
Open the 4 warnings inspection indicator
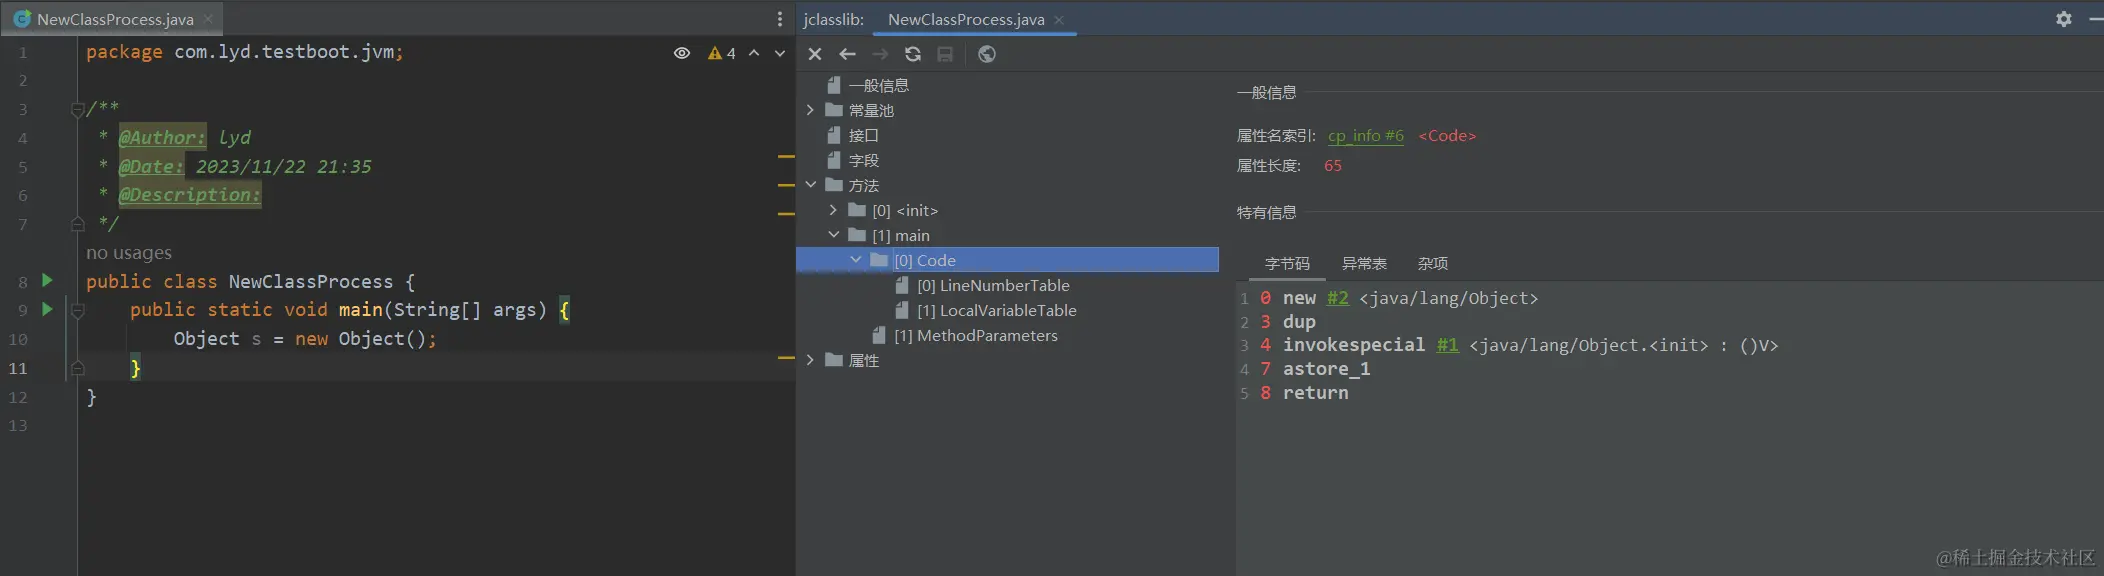point(722,53)
